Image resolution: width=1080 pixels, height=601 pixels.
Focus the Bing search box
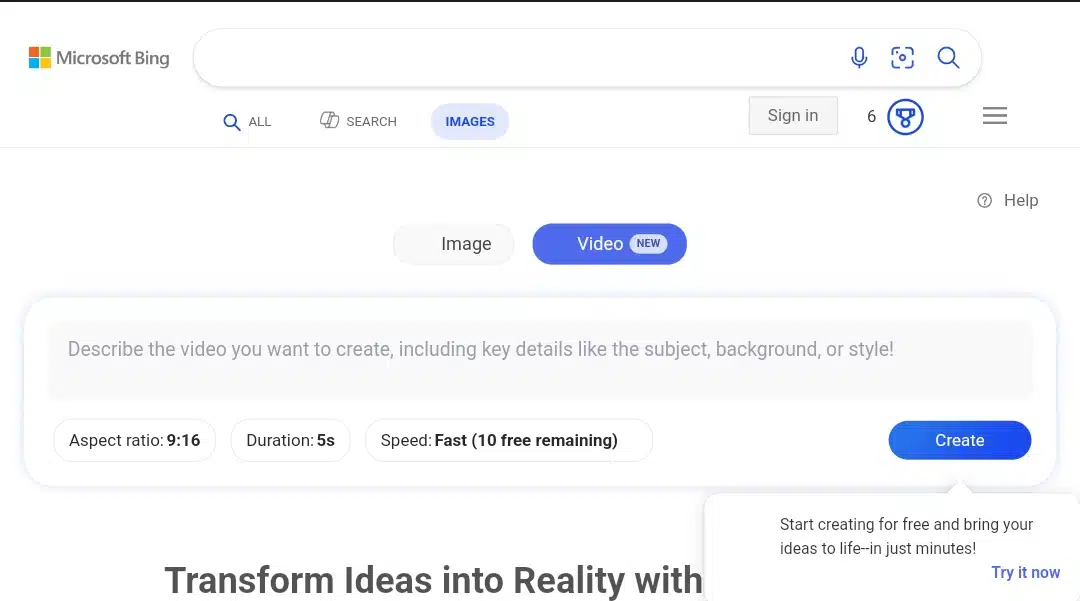click(517, 58)
